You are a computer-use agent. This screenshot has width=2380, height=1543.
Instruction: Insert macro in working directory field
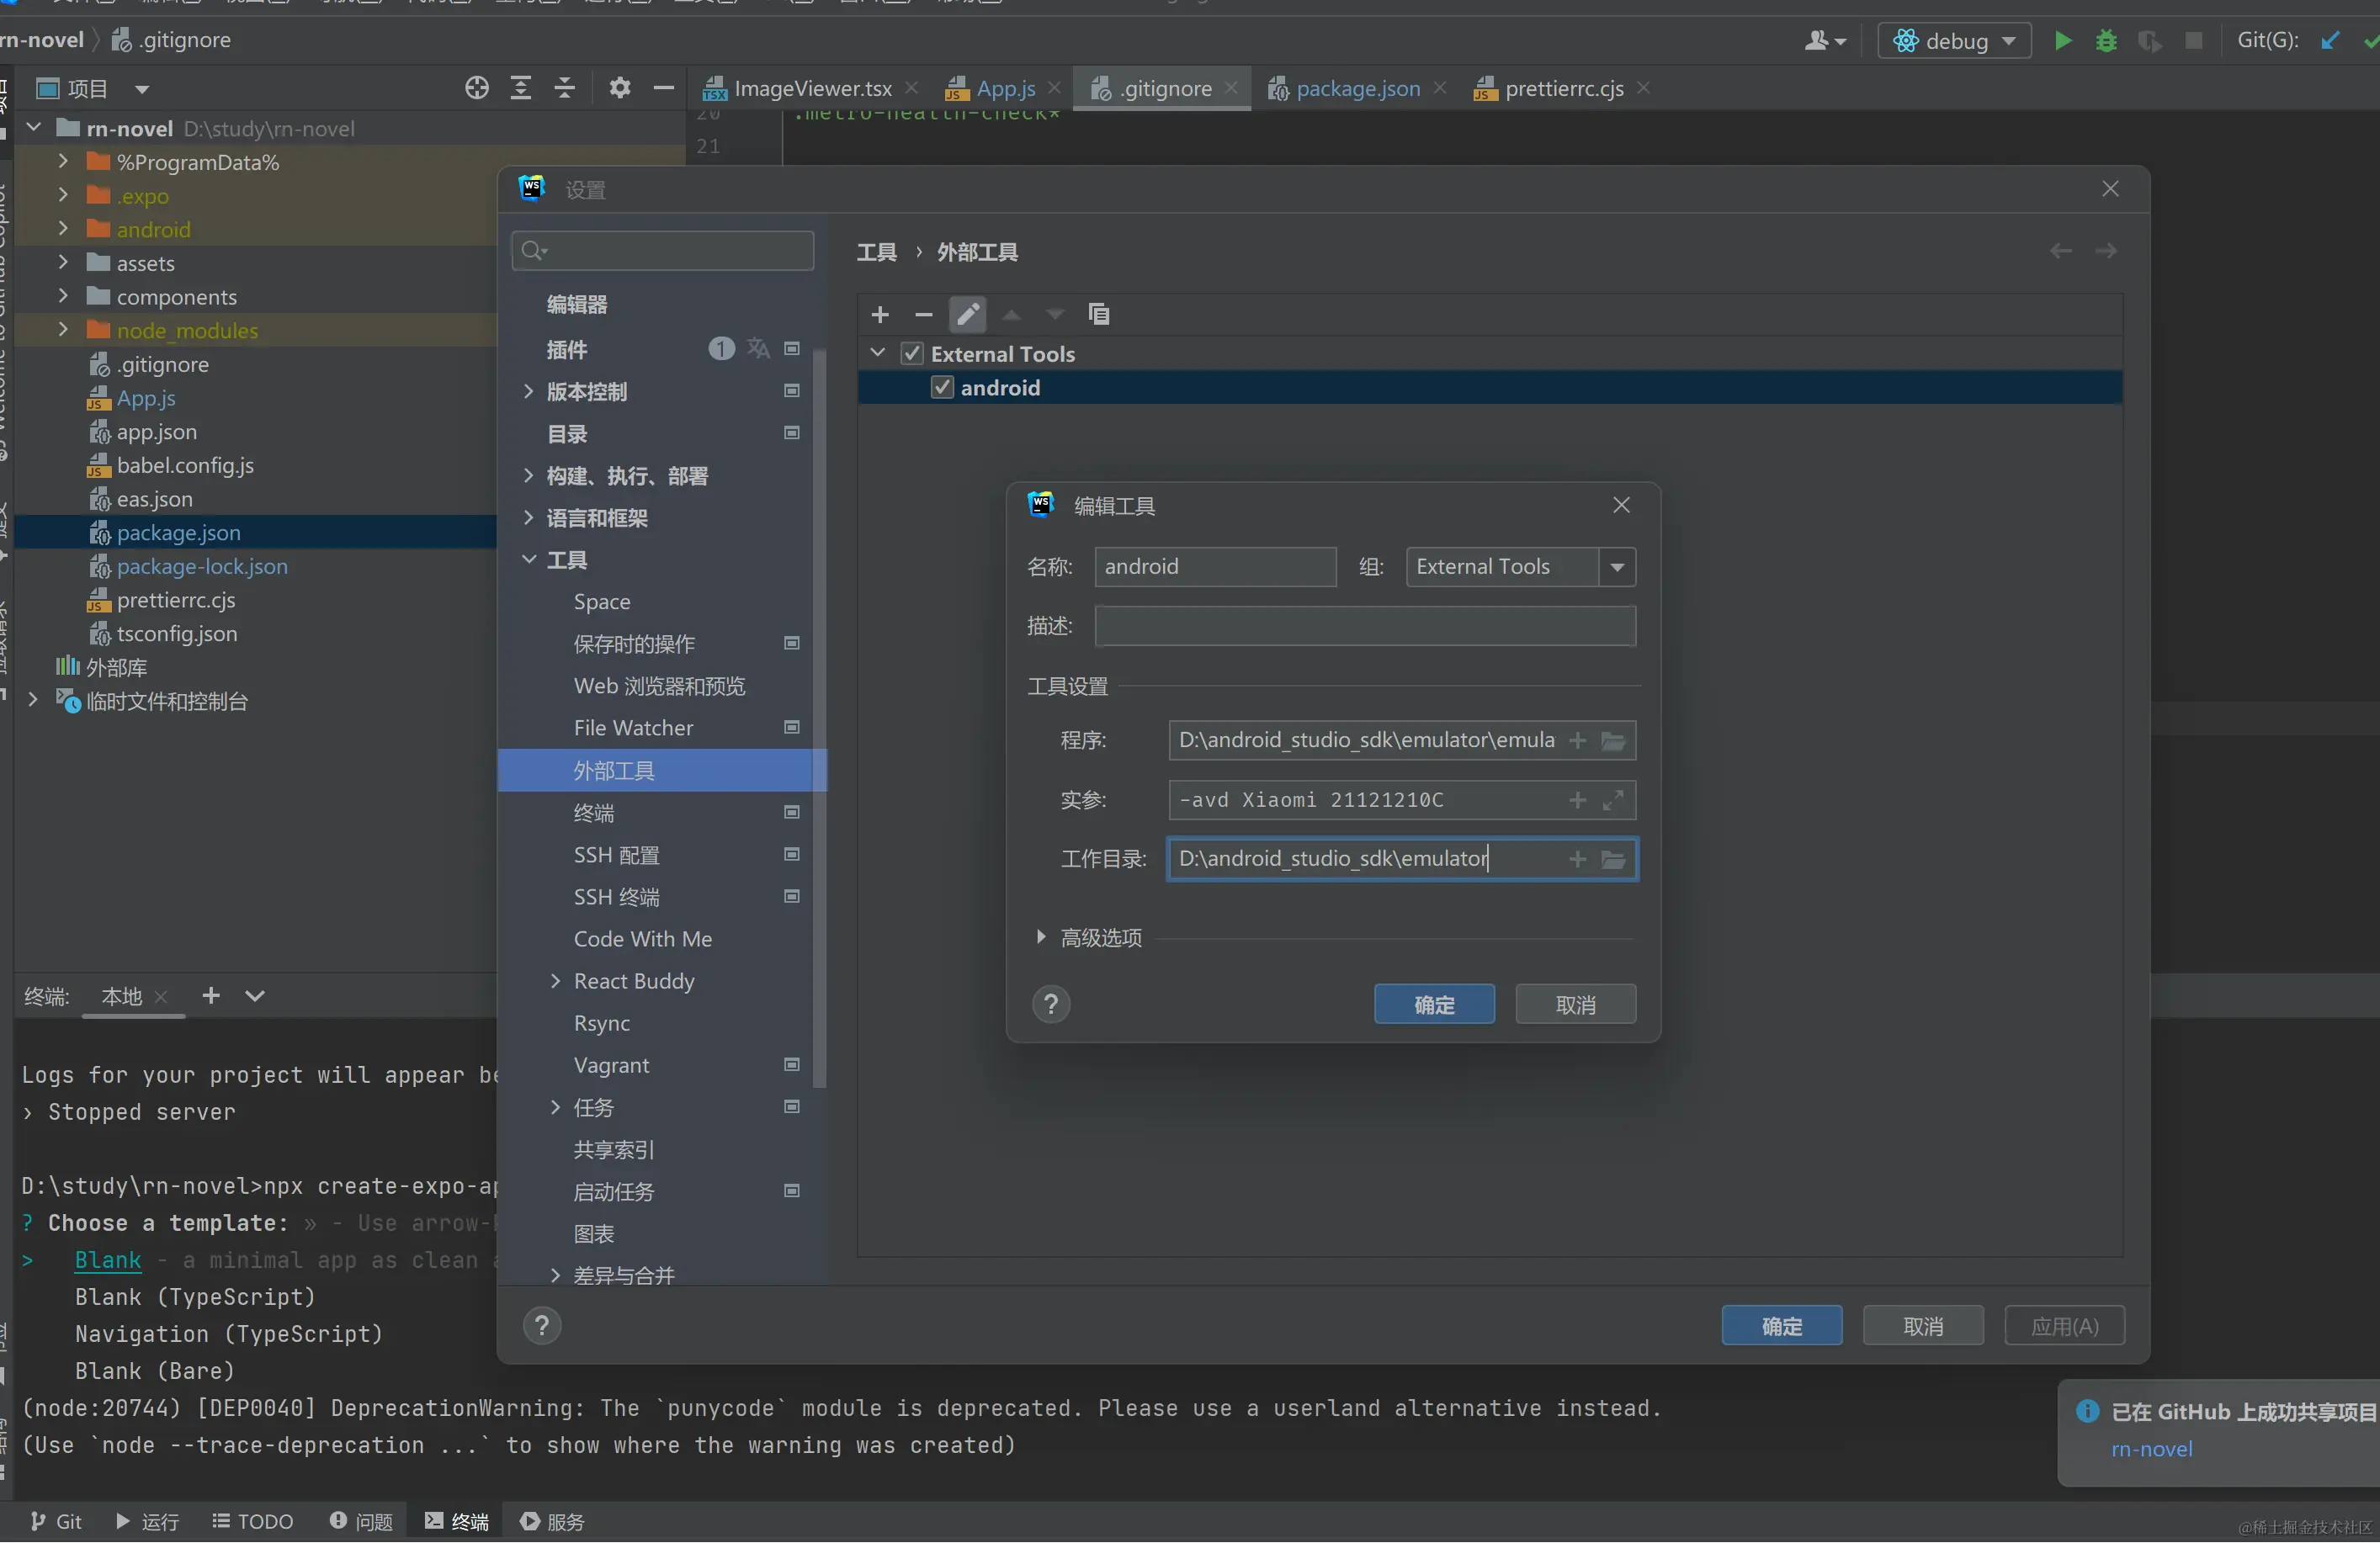coord(1578,859)
